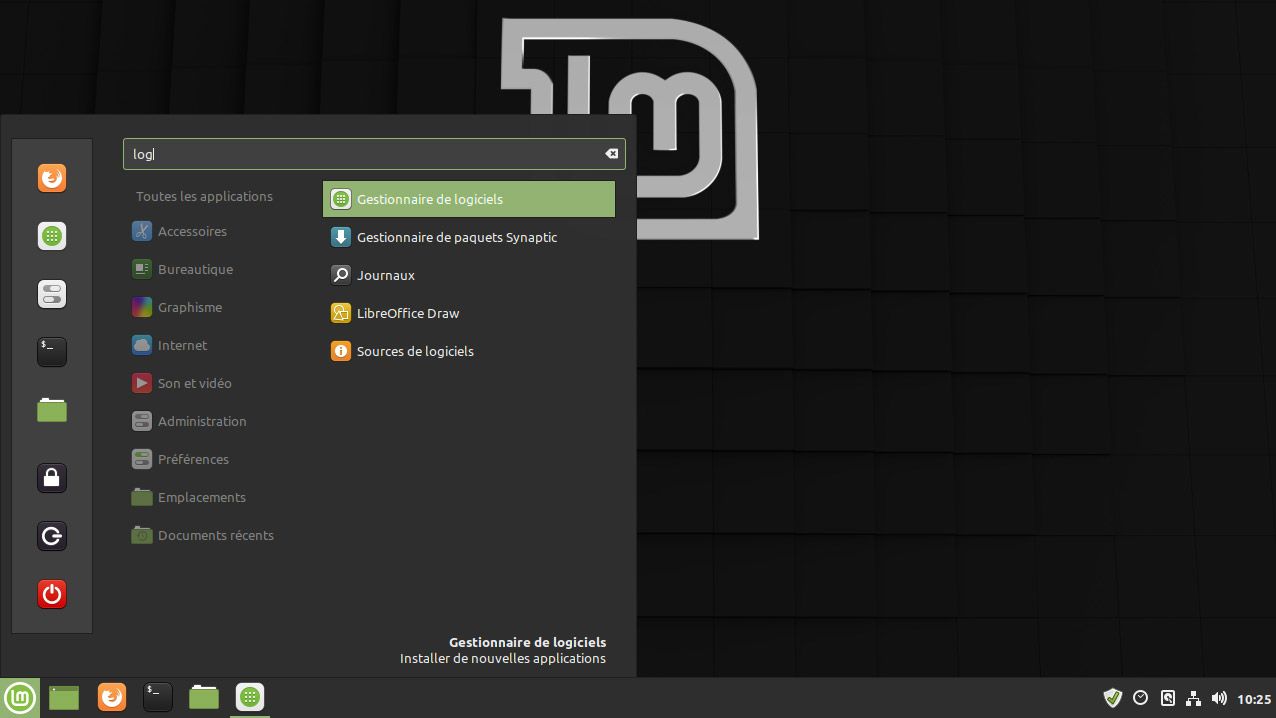The image size is (1276, 718).
Task: Open calendar from the 10:25 clock
Action: coord(1254,699)
